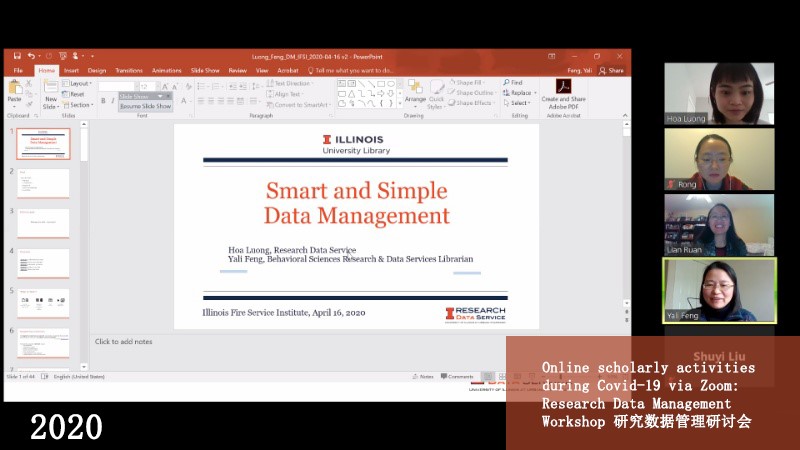This screenshot has height=450, width=800.
Task: Open Comments from the status bar
Action: [x=457, y=377]
